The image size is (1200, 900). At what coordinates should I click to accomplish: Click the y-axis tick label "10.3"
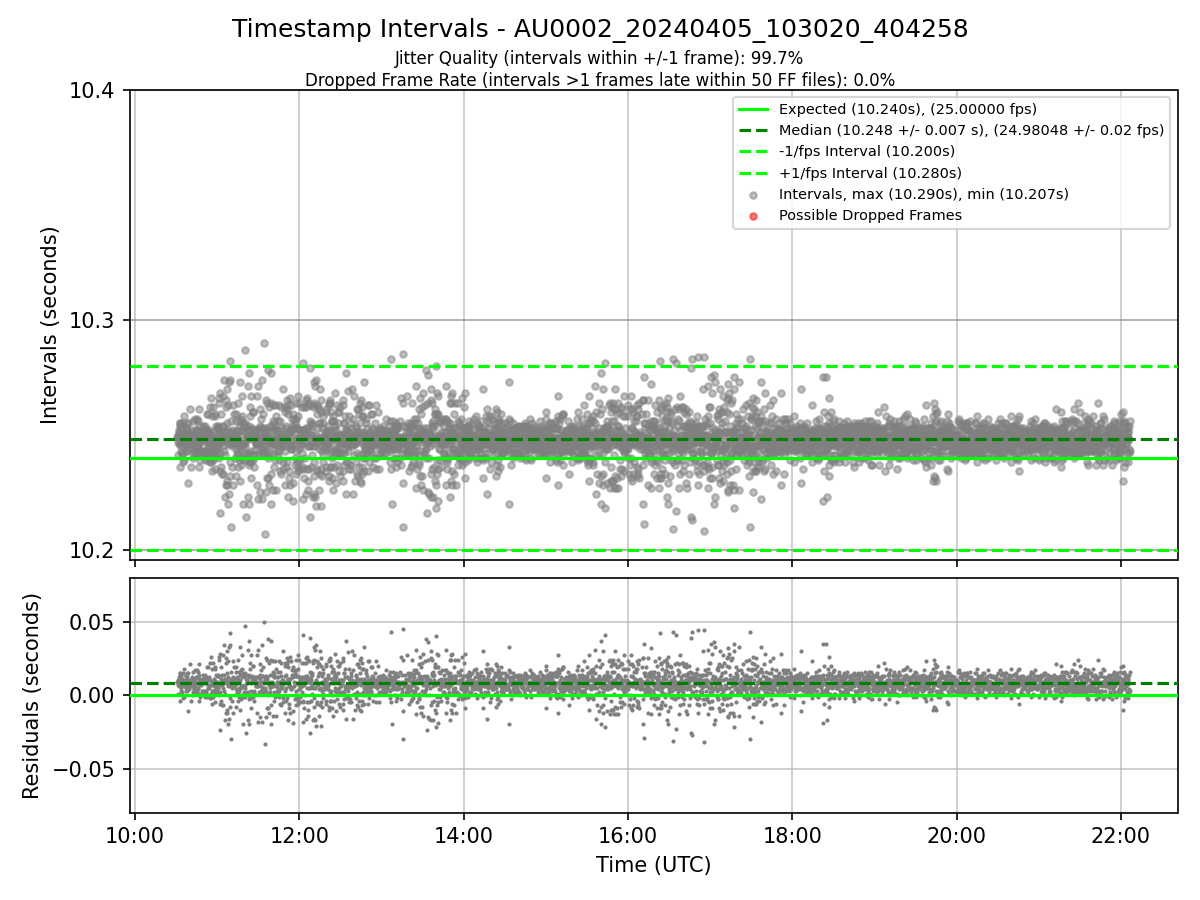tap(93, 321)
